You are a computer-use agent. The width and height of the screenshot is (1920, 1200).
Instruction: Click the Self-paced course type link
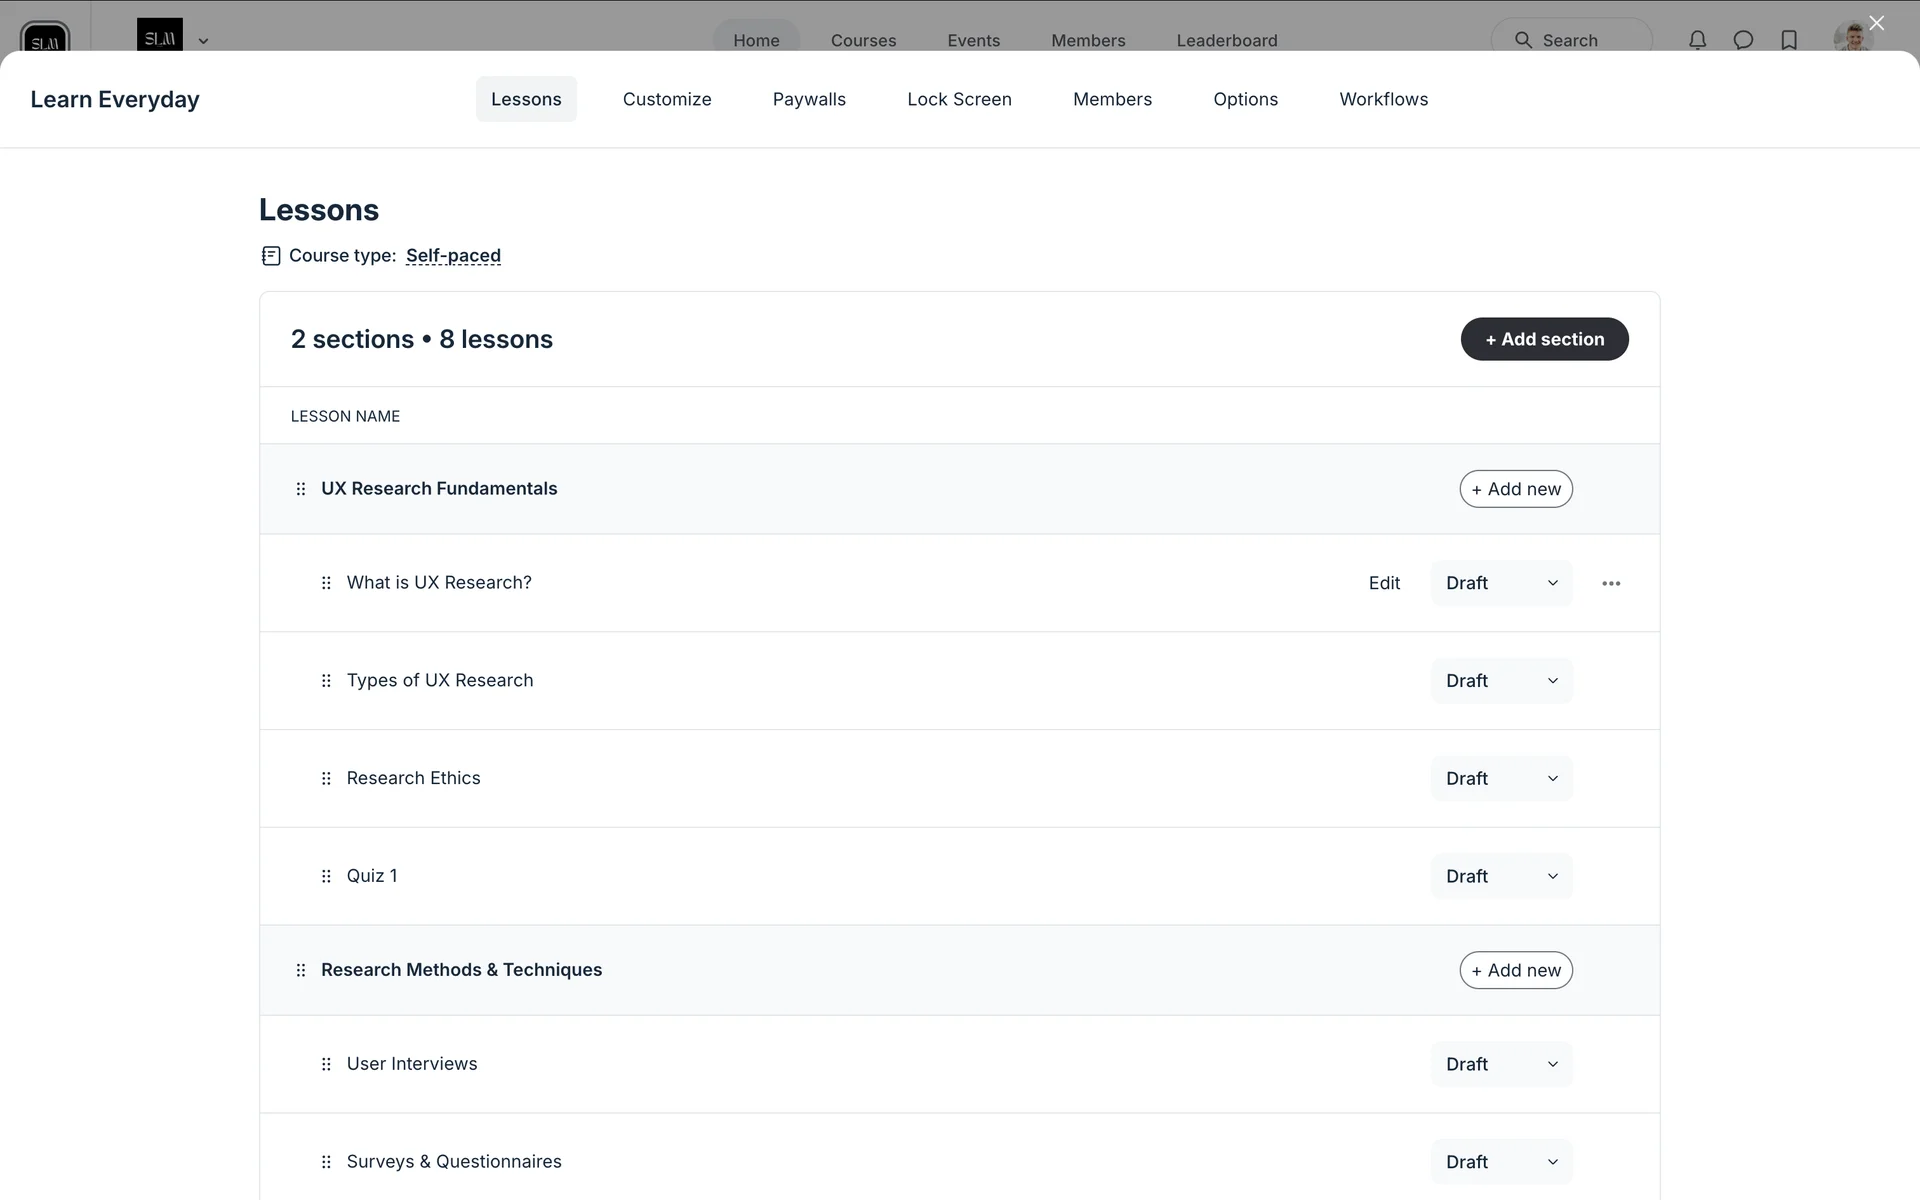[x=453, y=256]
